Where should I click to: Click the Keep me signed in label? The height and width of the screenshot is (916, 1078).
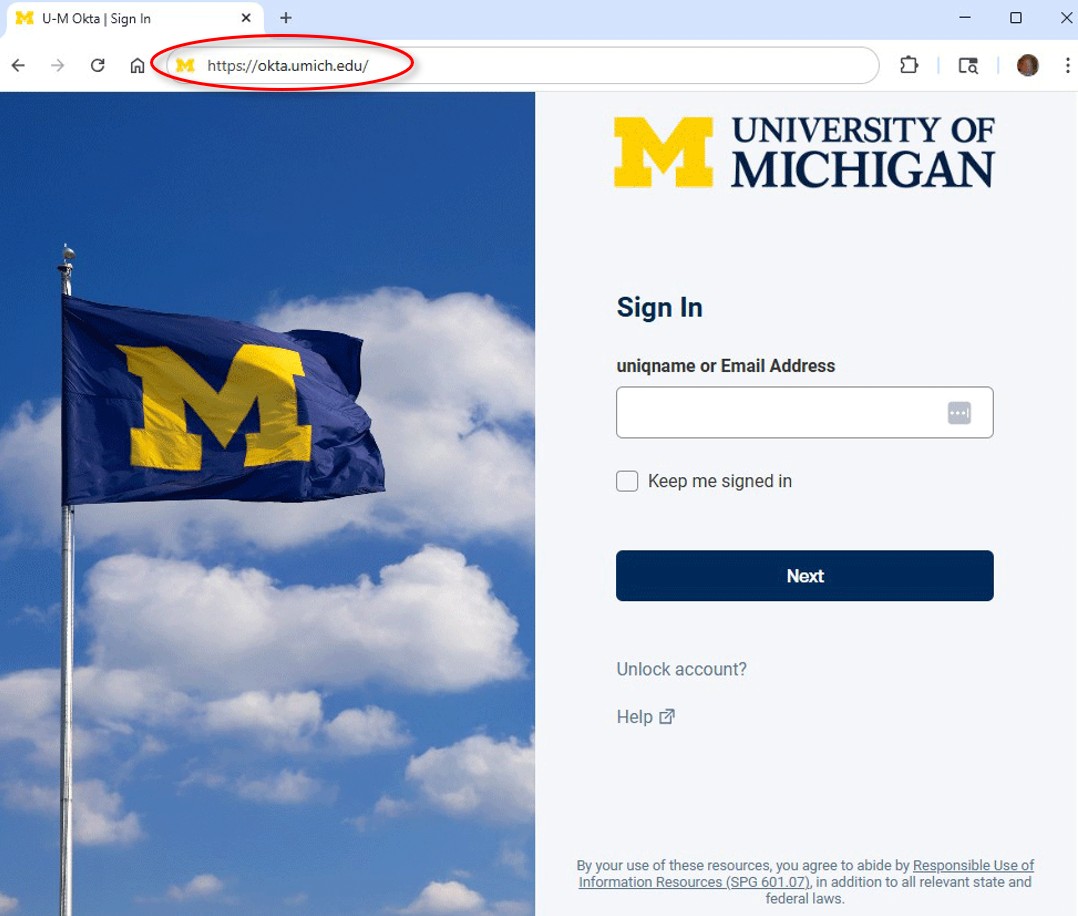[x=720, y=481]
